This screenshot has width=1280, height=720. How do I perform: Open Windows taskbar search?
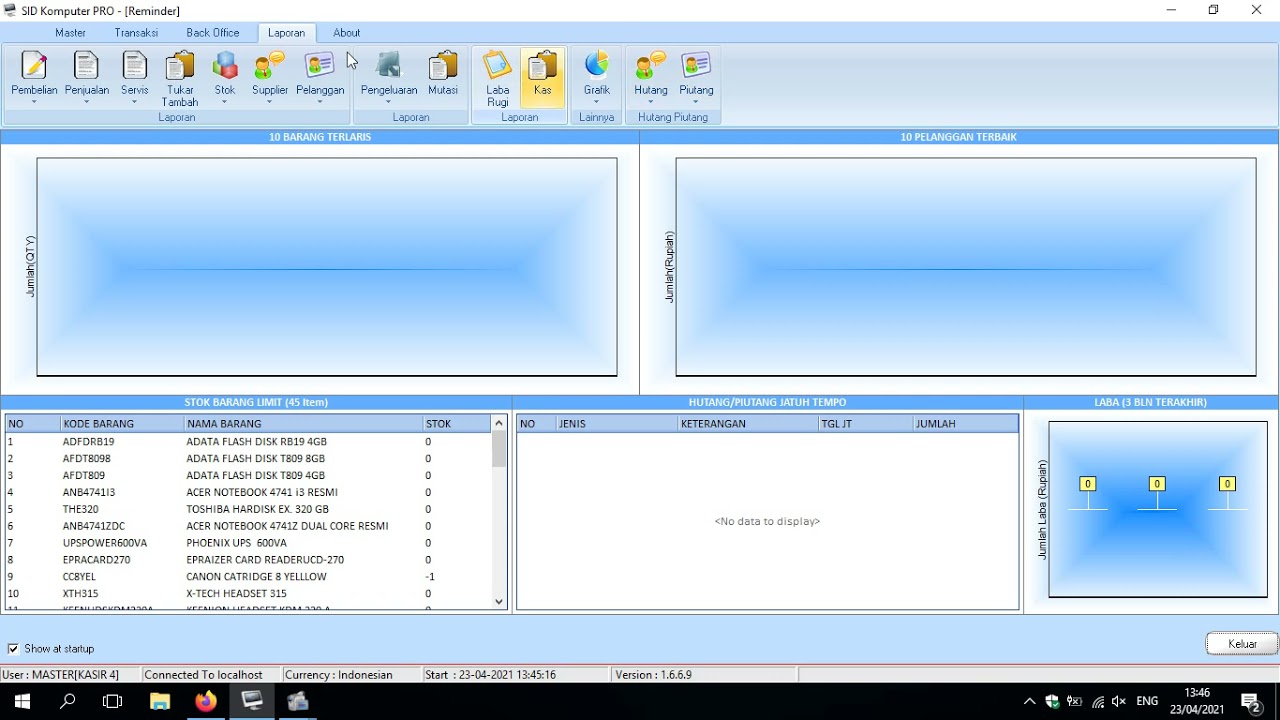coord(68,702)
